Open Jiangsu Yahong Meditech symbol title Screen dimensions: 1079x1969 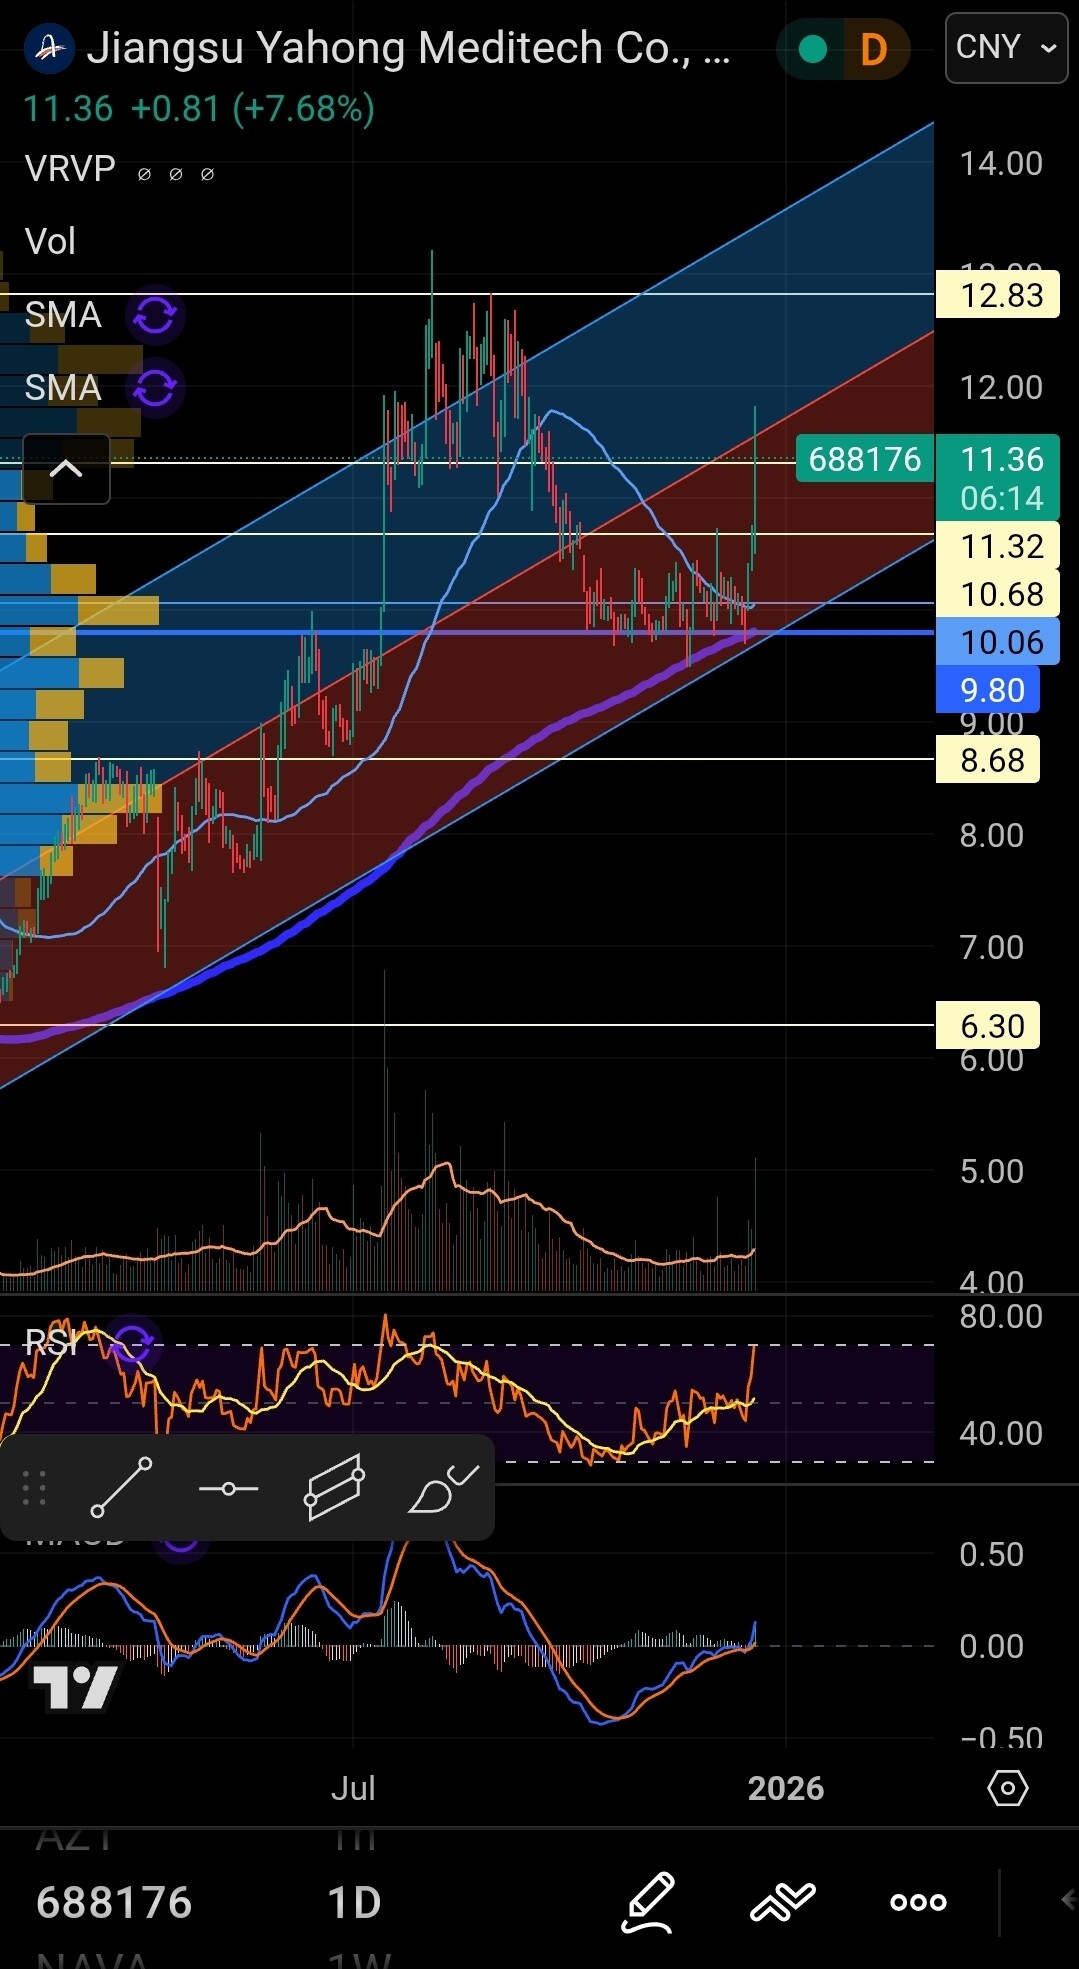click(408, 49)
